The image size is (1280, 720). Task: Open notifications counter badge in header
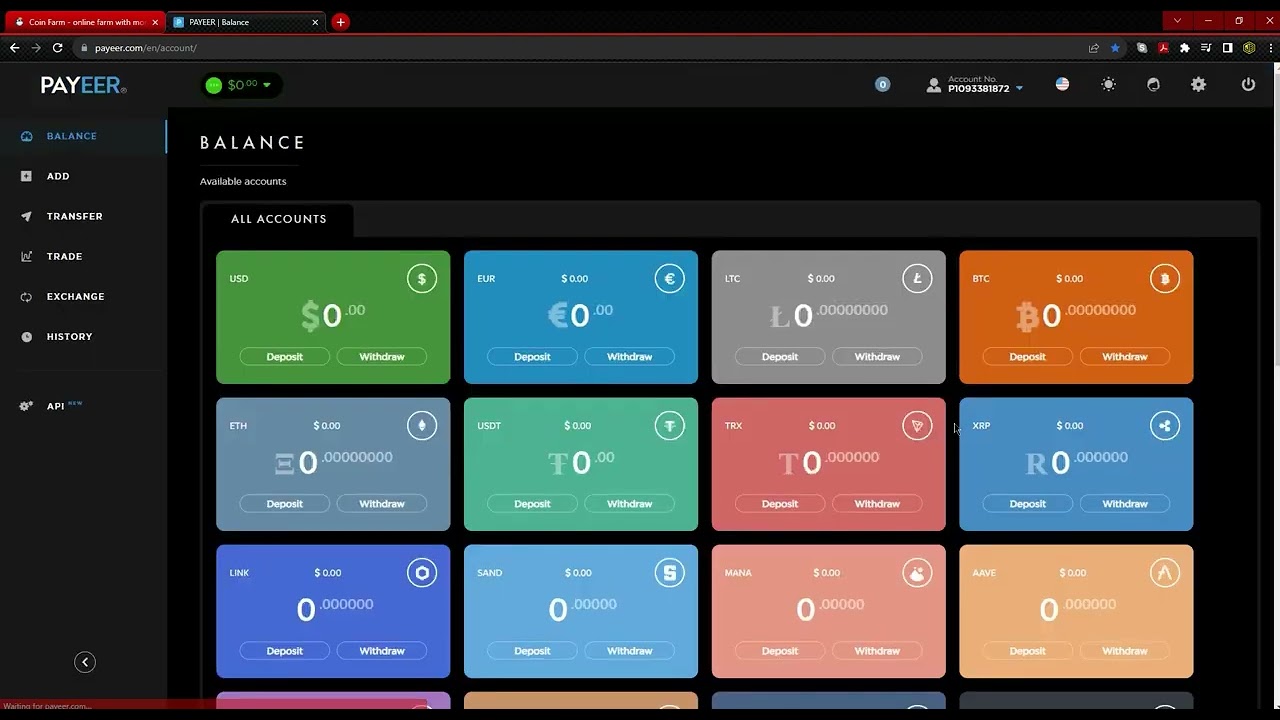tap(882, 85)
